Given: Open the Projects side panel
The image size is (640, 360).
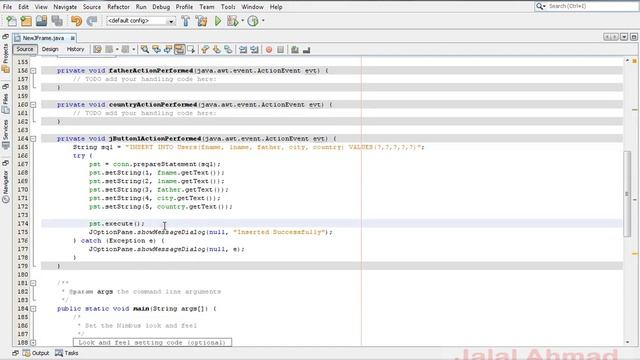Looking at the screenshot, I should click(5, 58).
